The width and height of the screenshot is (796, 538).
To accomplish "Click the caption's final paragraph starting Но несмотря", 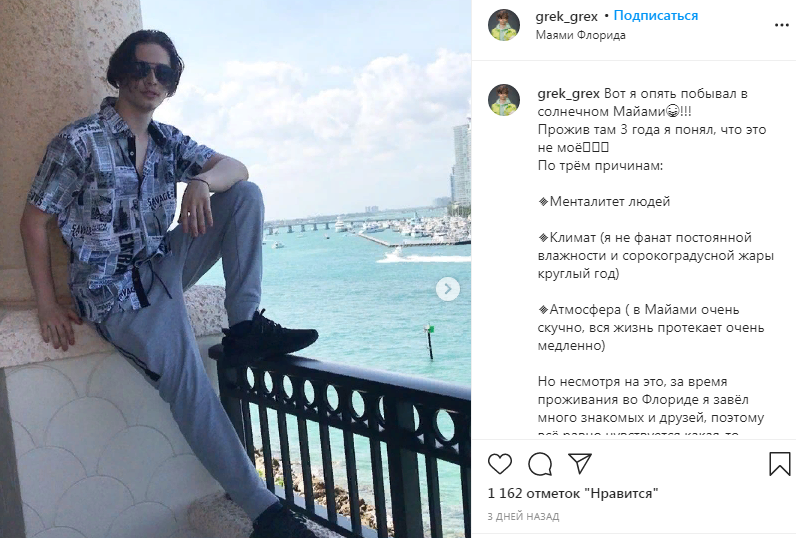I will [x=651, y=406].
